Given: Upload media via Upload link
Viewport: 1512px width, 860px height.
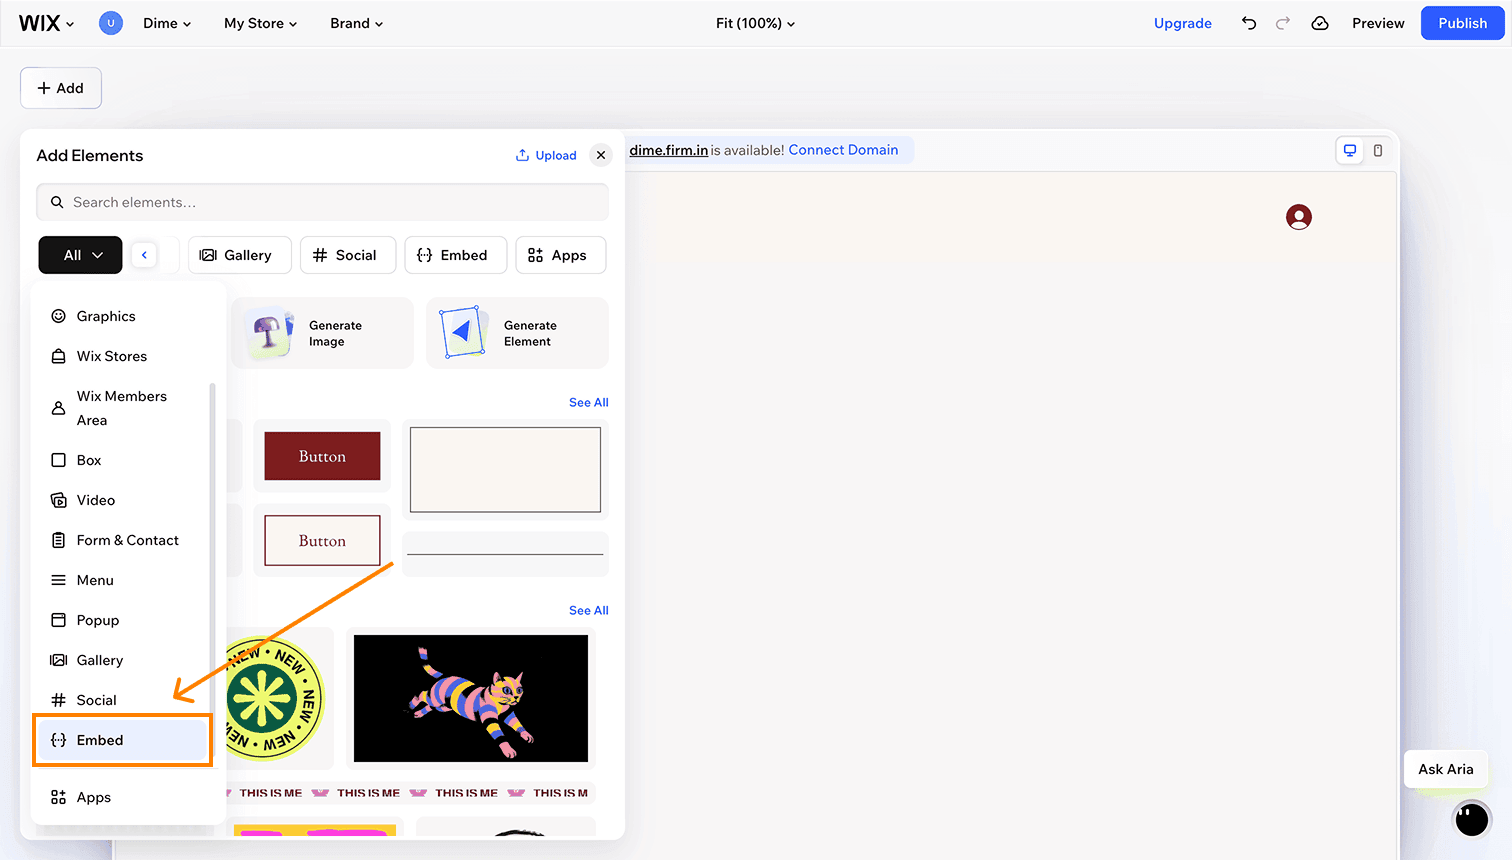Looking at the screenshot, I should (x=546, y=155).
